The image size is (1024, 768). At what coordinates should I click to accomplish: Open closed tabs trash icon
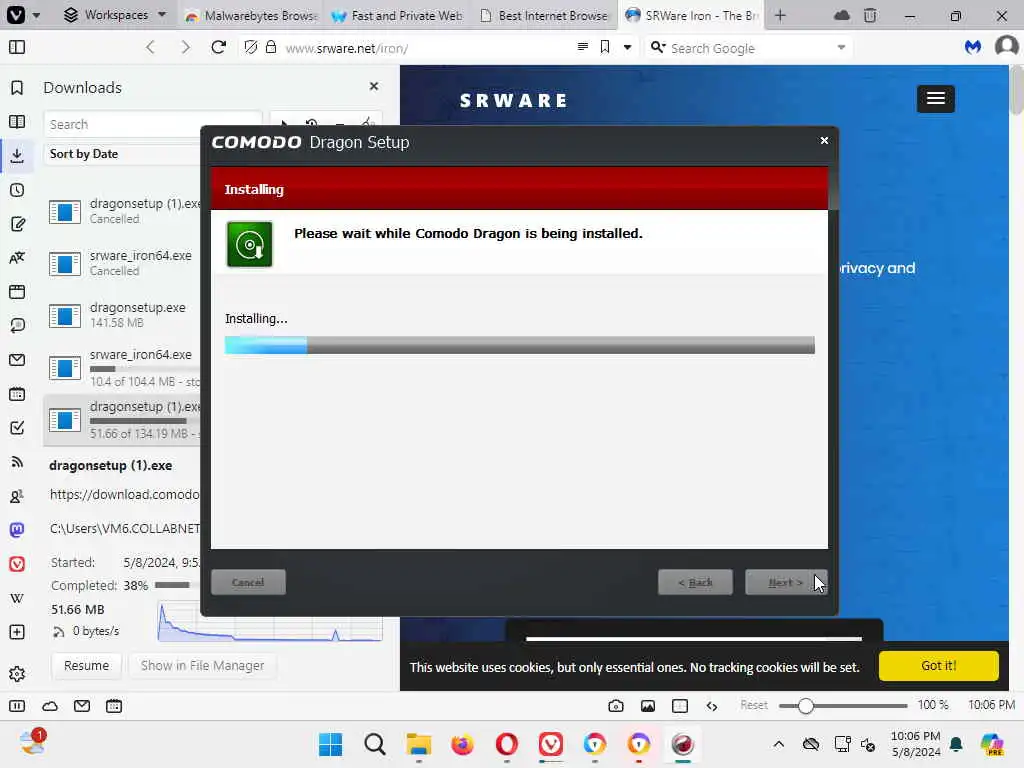870,15
